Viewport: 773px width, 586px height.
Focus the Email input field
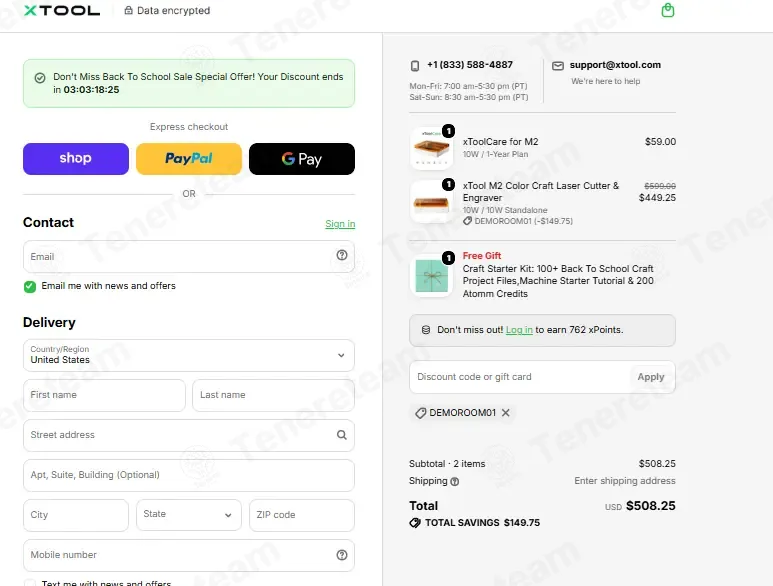(x=189, y=256)
